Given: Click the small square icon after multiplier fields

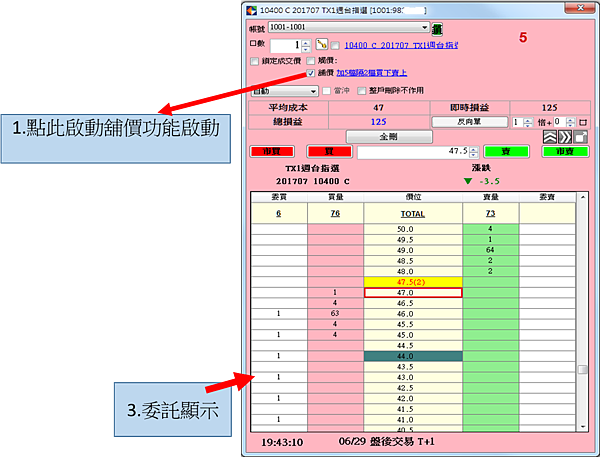Looking at the screenshot, I should 583,122.
